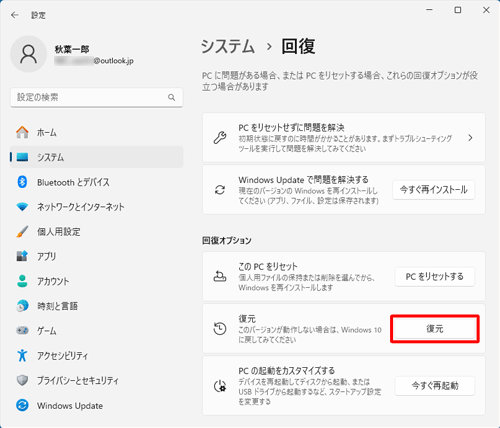Click the reset PC icon
Viewport: 500px width, 428px height.
(x=220, y=276)
